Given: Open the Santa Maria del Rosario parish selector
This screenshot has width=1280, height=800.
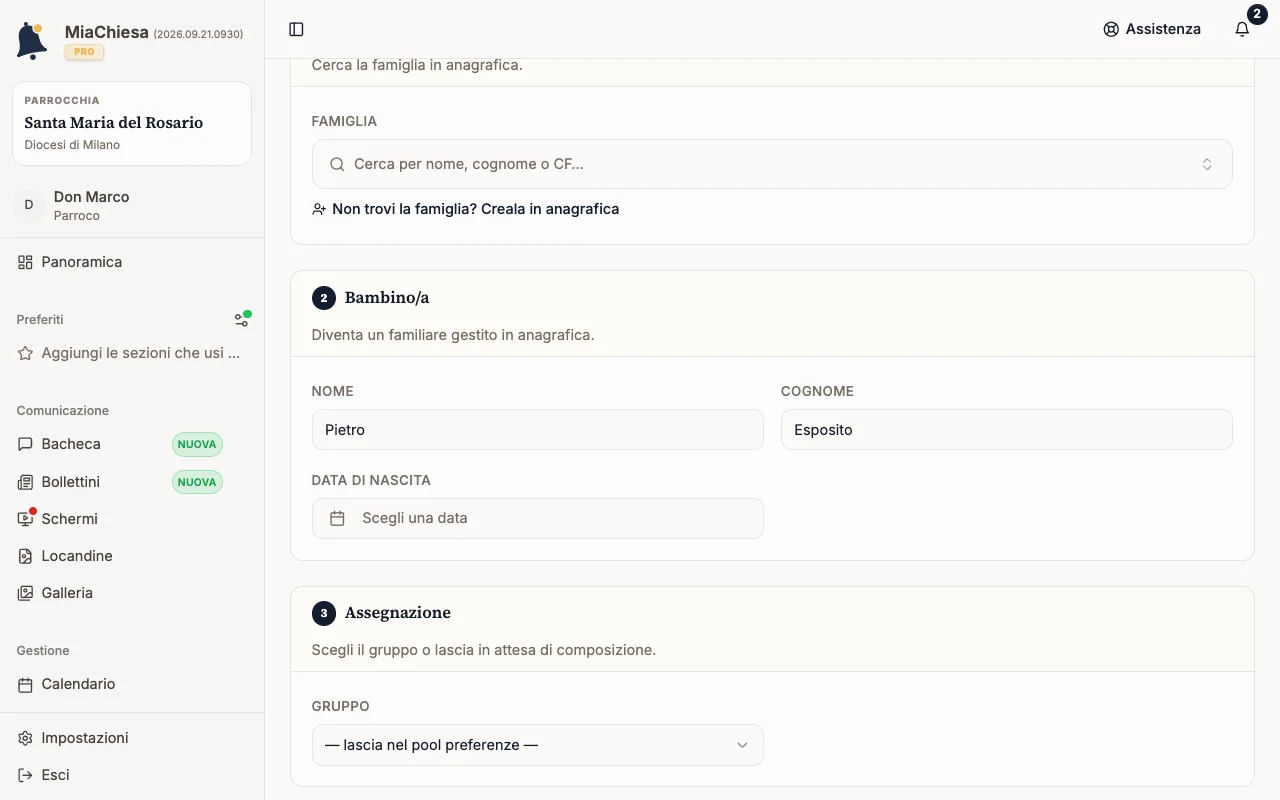Looking at the screenshot, I should tap(132, 123).
